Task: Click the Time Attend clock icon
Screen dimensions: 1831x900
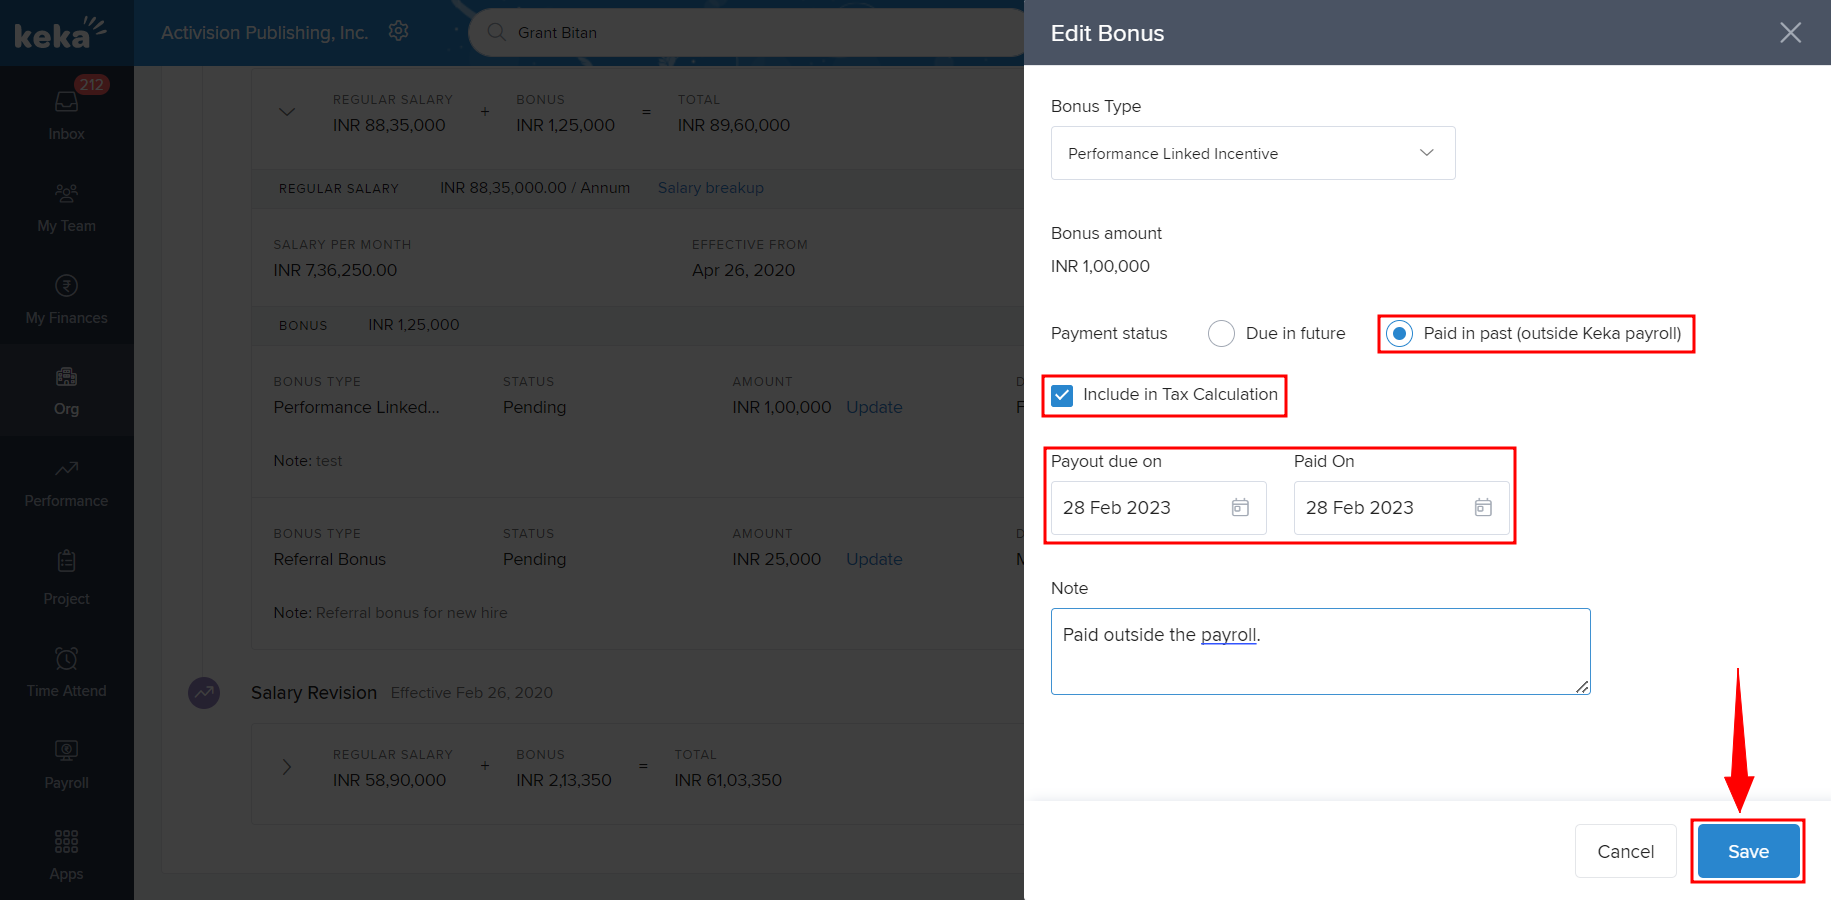Action: point(66,659)
